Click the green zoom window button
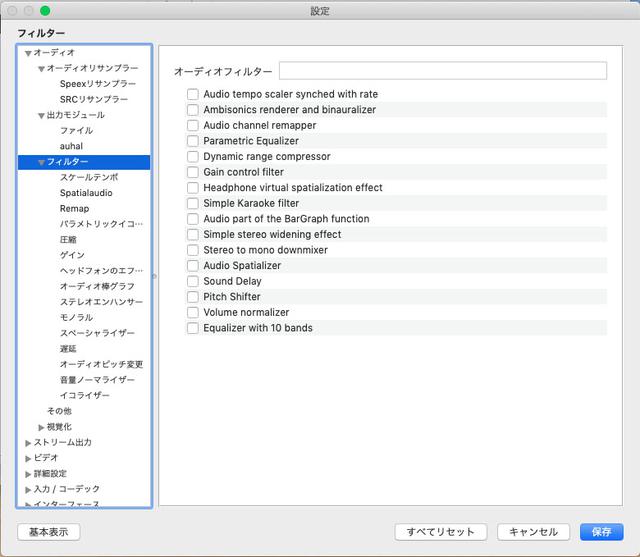This screenshot has height=557, width=640. pyautogui.click(x=45, y=11)
